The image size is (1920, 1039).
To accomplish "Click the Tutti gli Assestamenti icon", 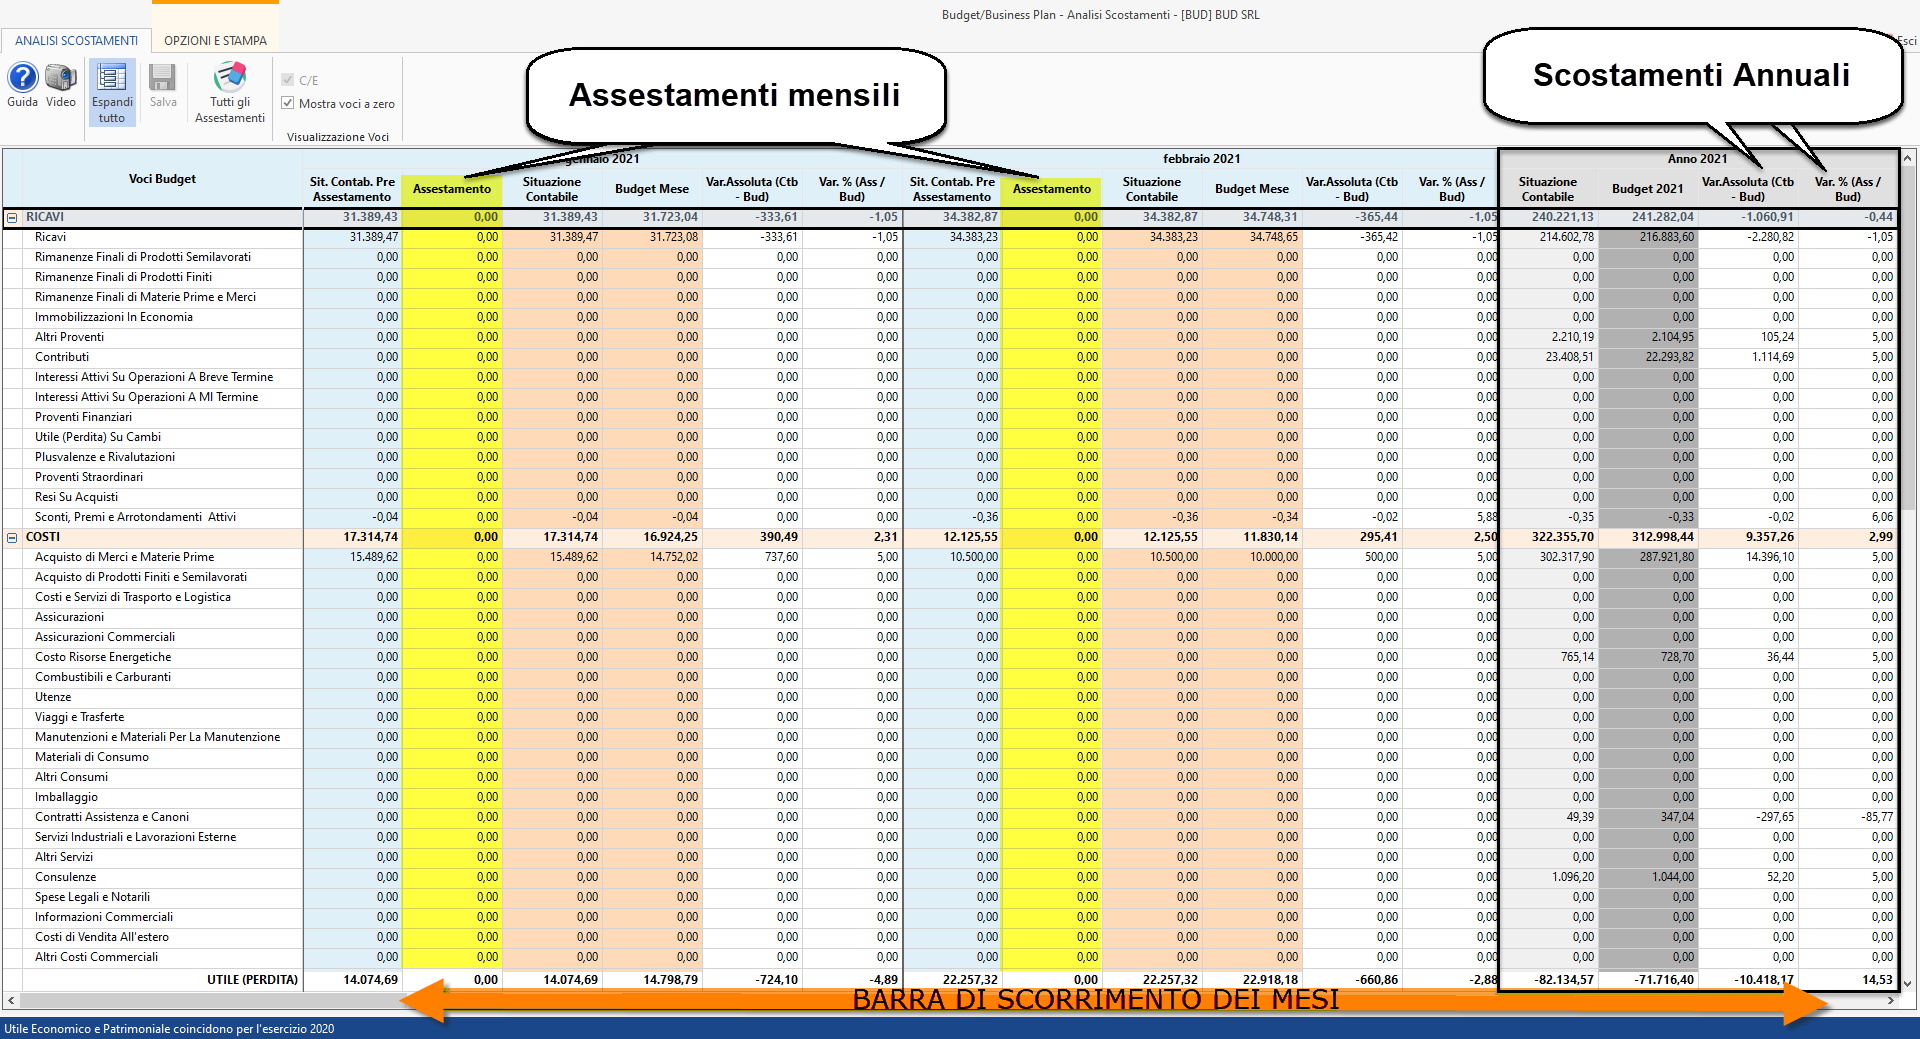I will [x=230, y=92].
